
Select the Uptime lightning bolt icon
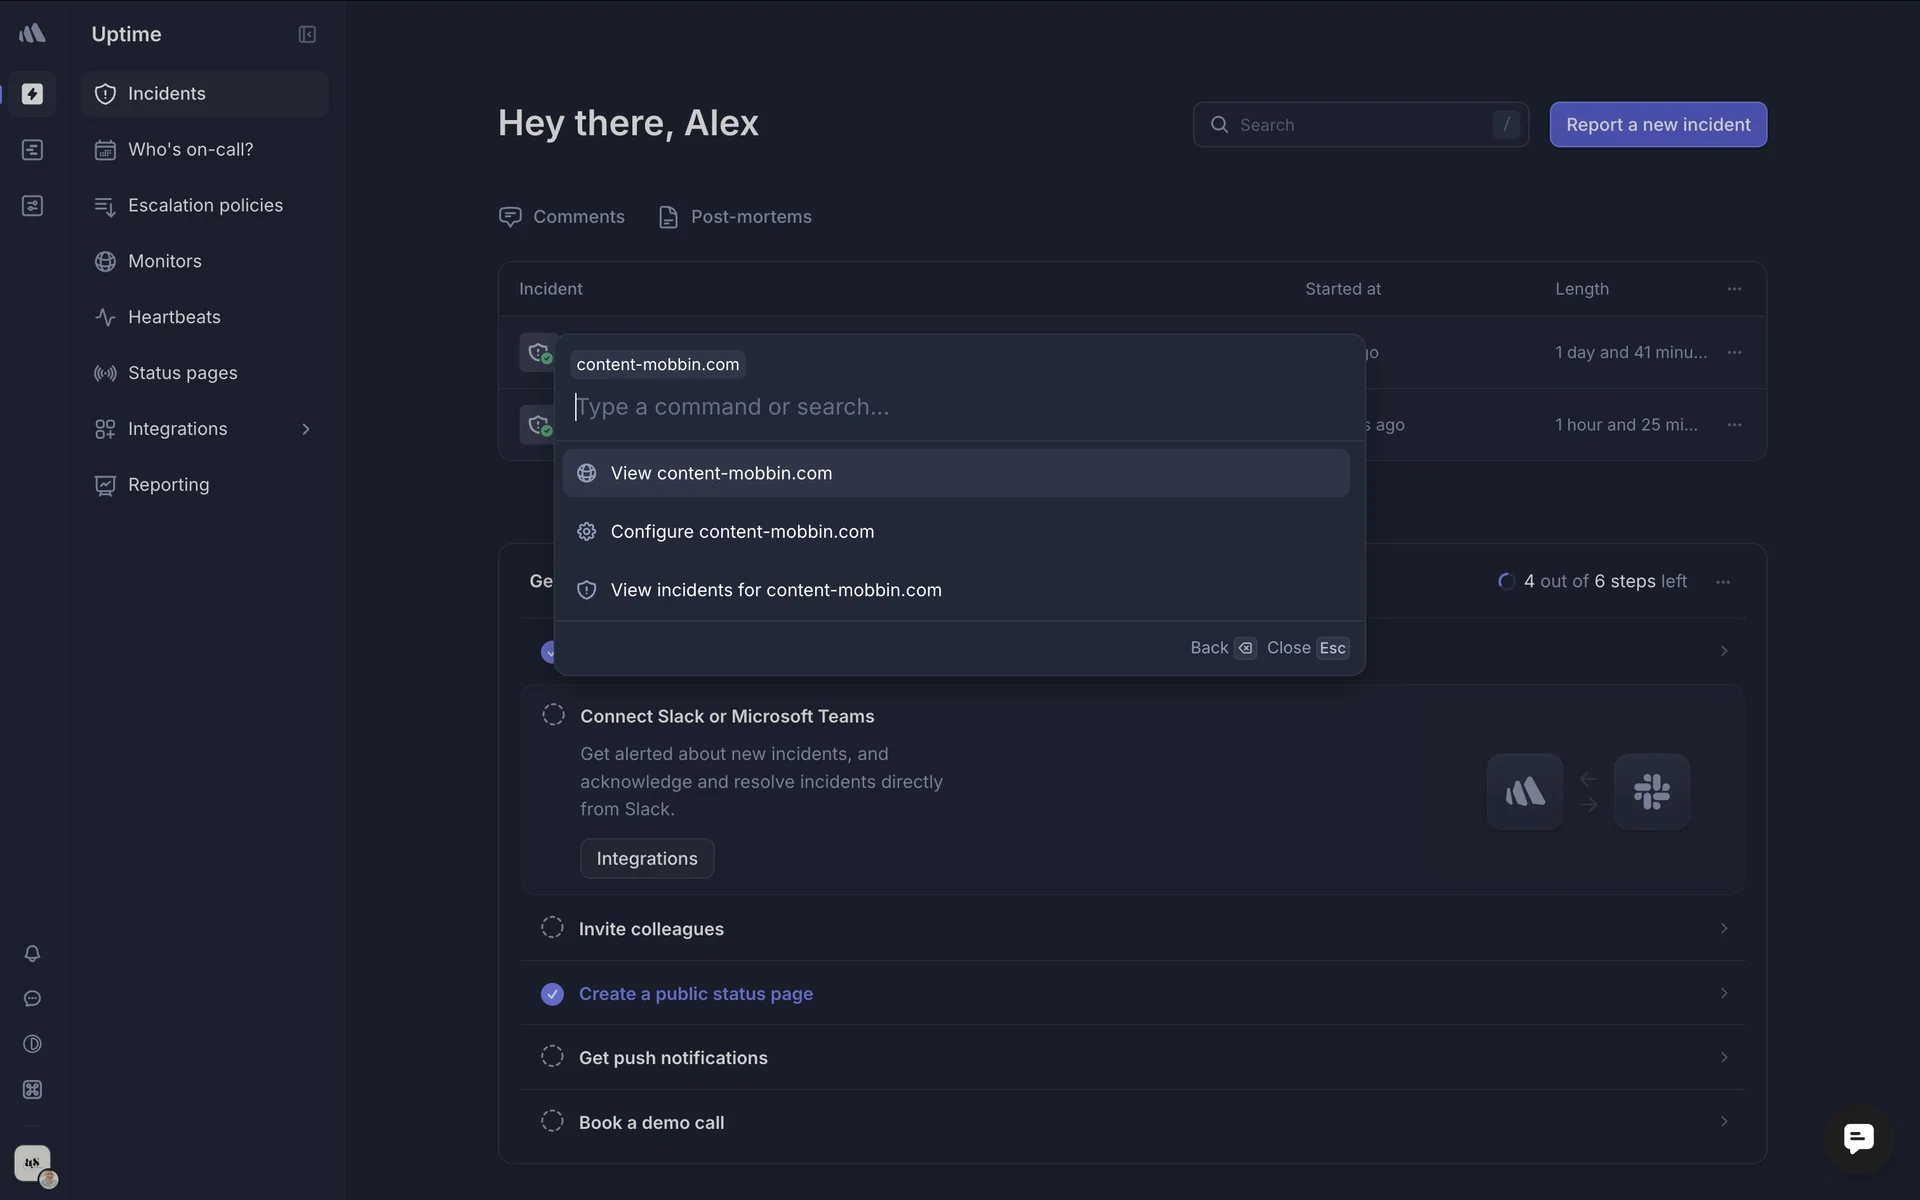click(x=32, y=94)
